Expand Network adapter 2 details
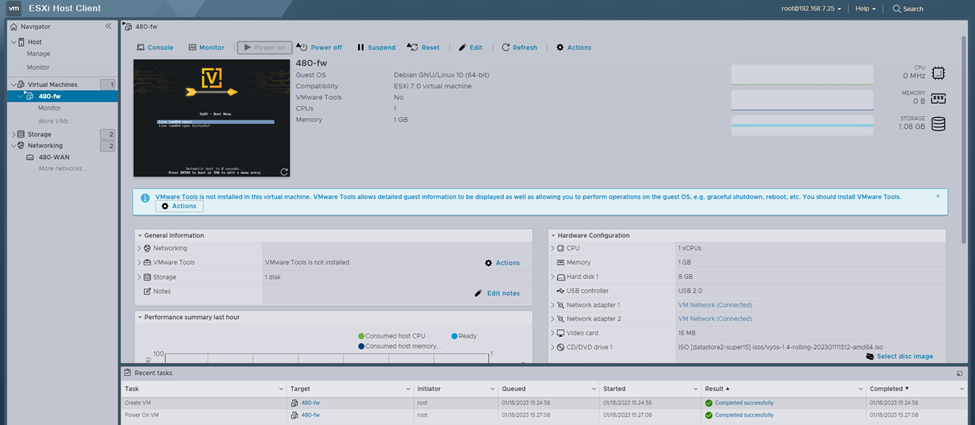 point(553,319)
